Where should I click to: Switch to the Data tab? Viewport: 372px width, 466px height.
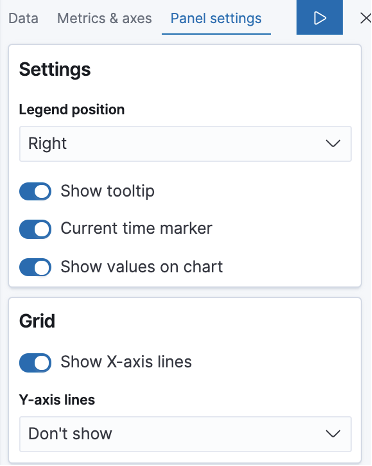(x=23, y=18)
